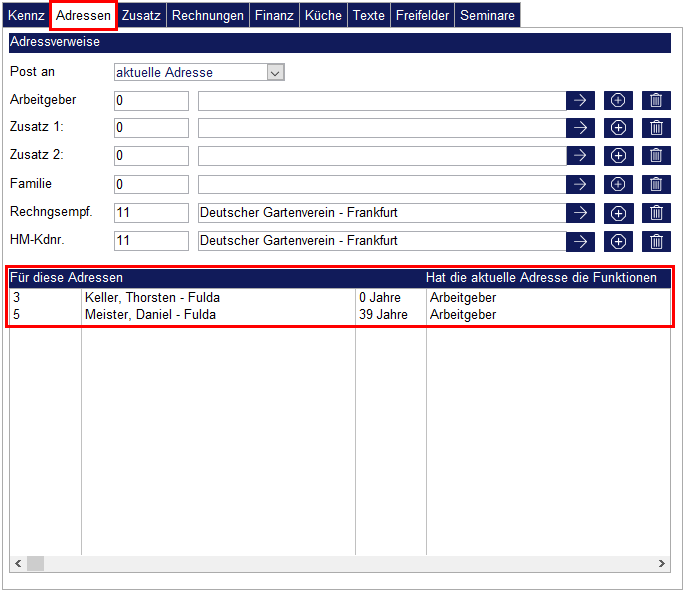Select the Seminare tab
Viewport: 687px width, 593px height.
tap(487, 16)
